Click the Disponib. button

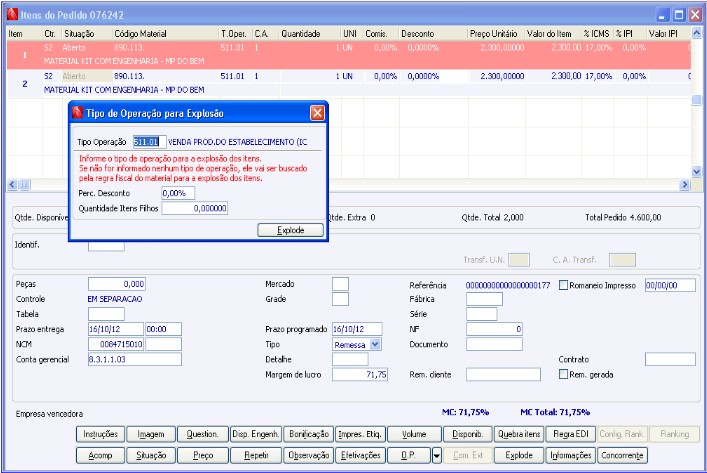click(468, 434)
